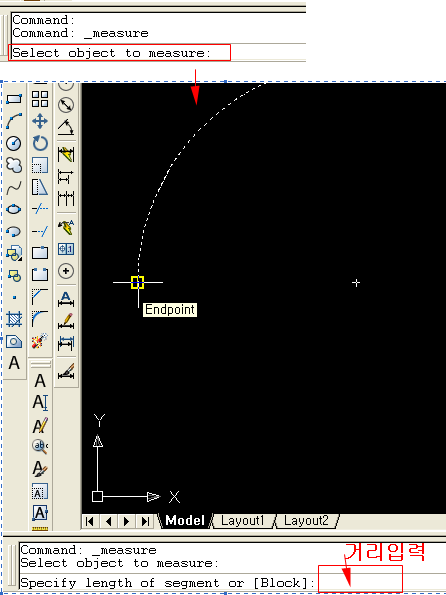Select the Rectangle draw tool
446x595 pixels.
[x=14, y=99]
